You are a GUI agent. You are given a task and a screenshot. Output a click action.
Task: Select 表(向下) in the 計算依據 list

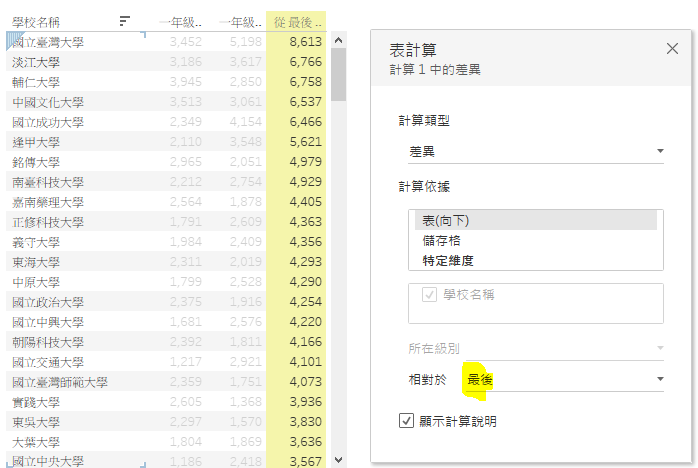pos(536,220)
